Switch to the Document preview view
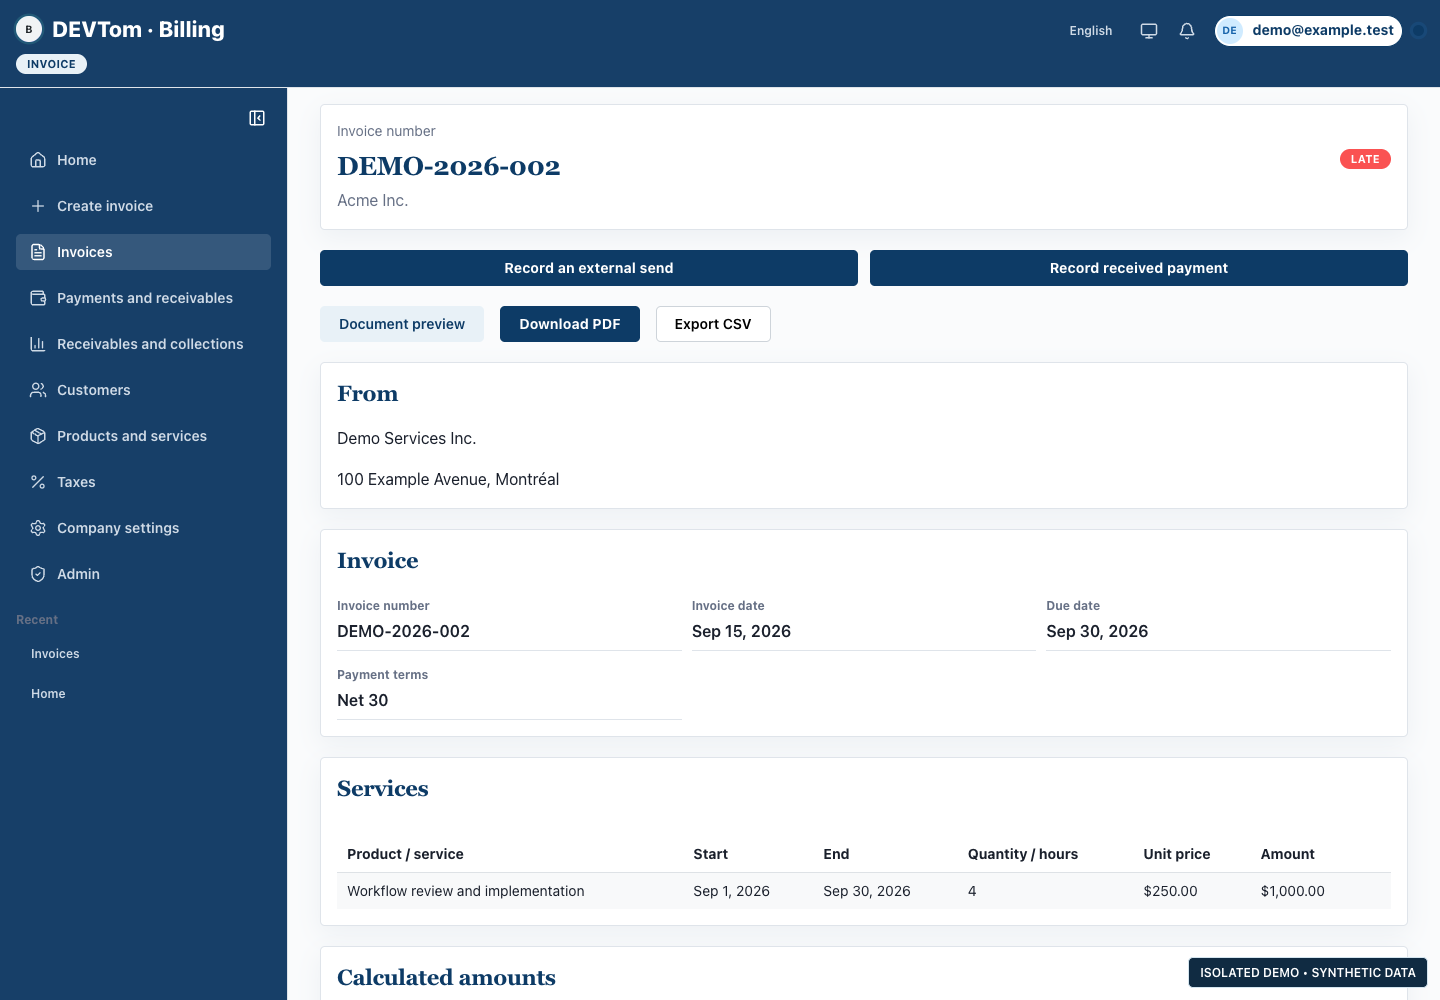 click(402, 324)
